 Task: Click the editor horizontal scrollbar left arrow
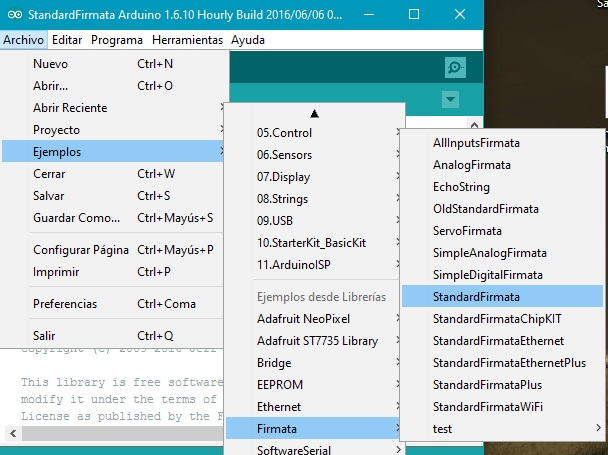click(13, 433)
